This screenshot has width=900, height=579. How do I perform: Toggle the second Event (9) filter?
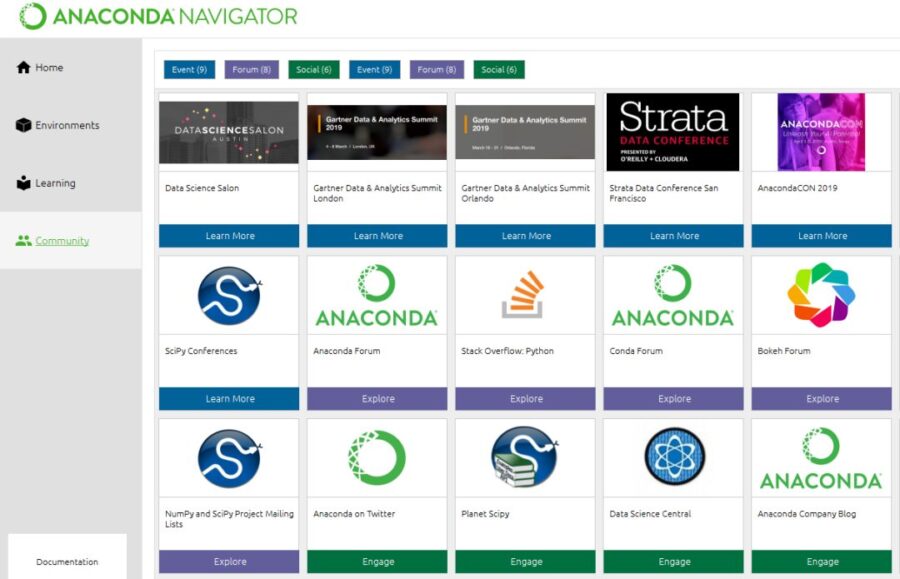coord(374,69)
